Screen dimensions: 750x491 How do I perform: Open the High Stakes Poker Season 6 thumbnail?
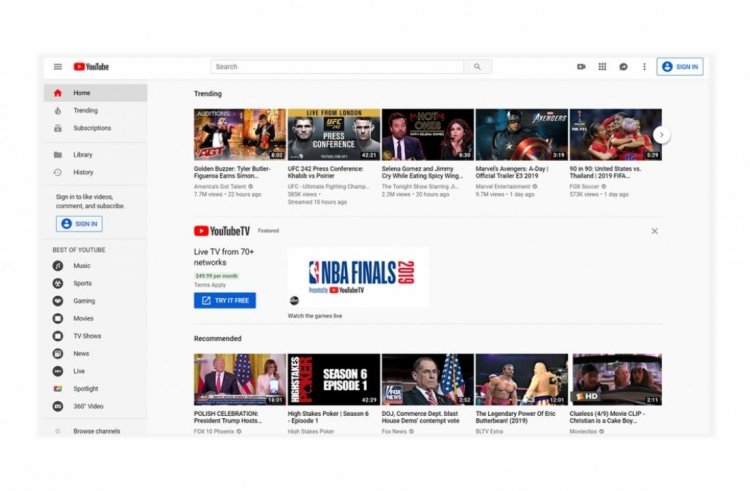[x=334, y=379]
